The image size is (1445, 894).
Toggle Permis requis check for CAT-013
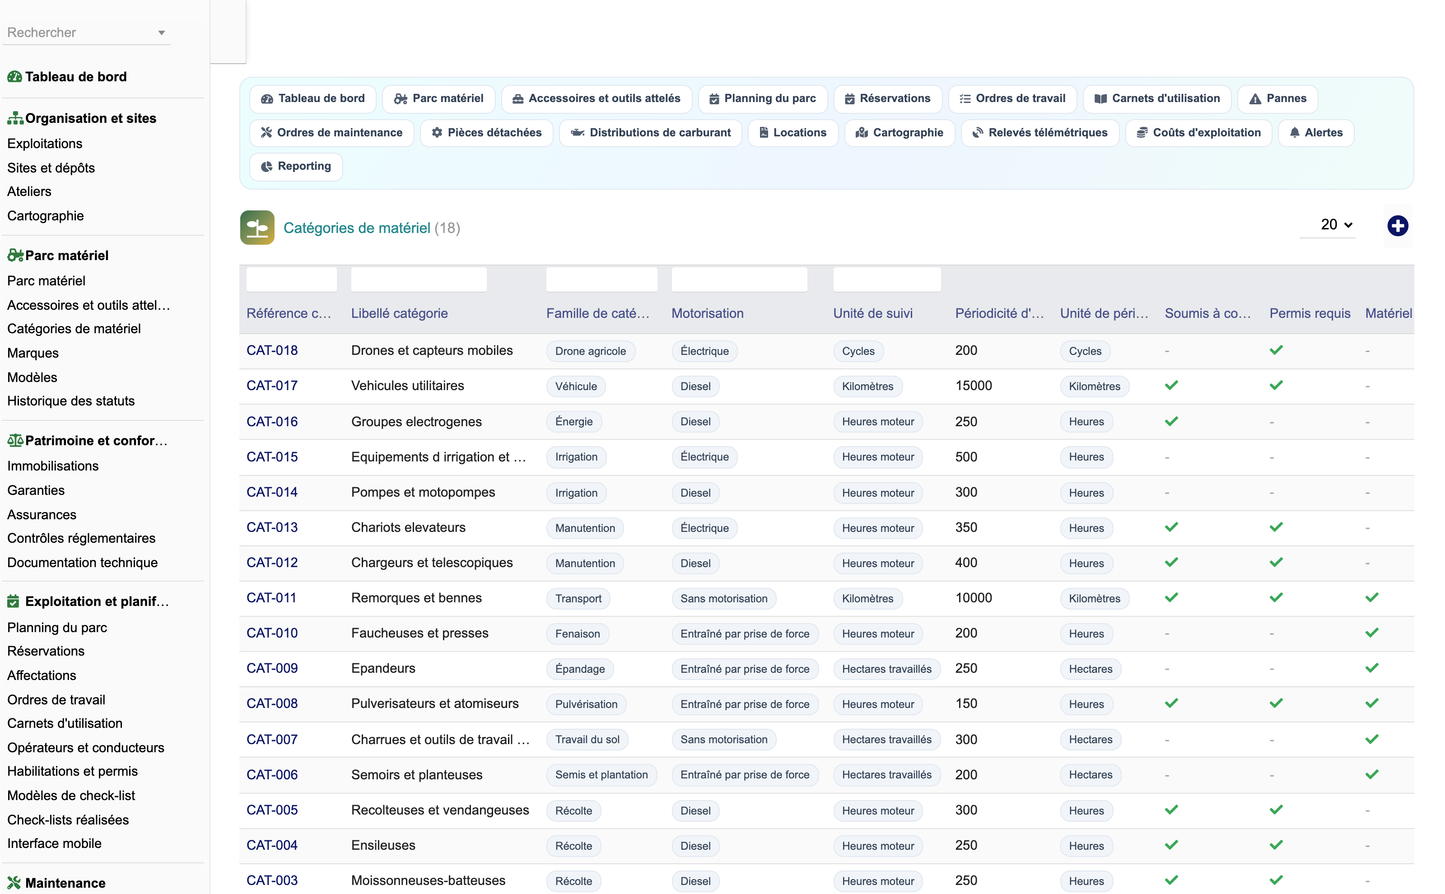(x=1276, y=527)
